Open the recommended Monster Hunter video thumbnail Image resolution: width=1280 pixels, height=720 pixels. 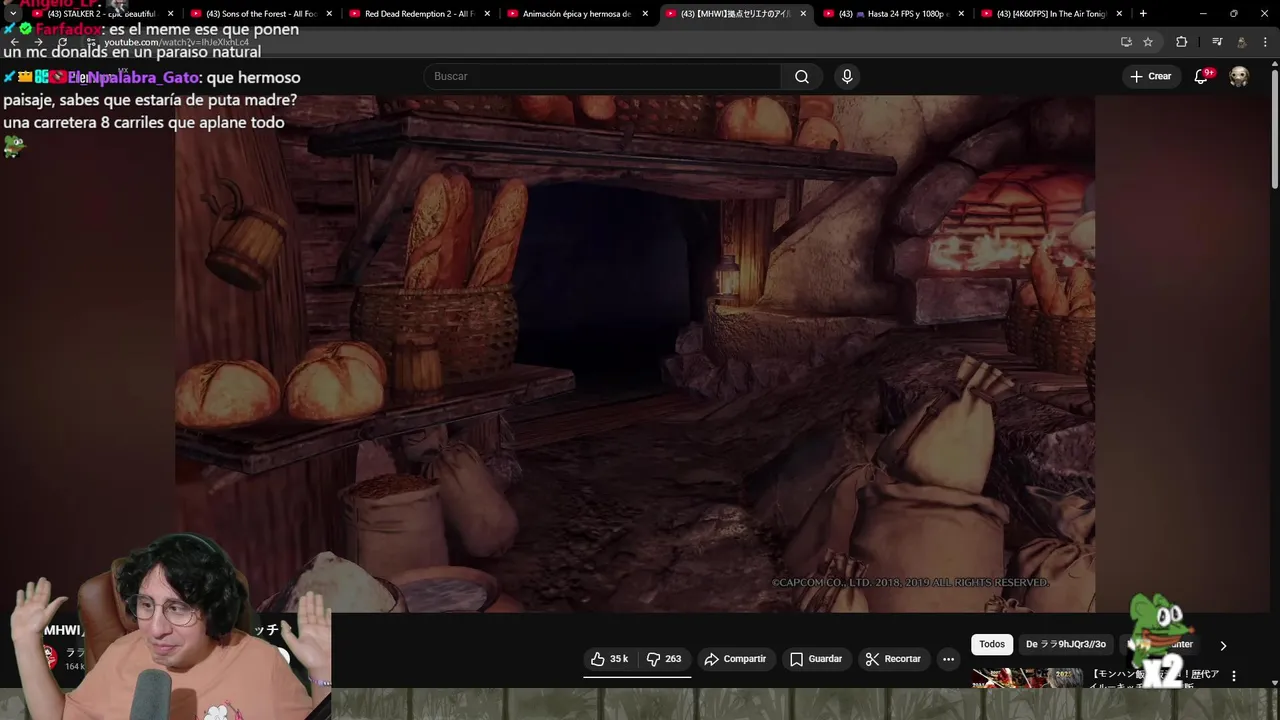coord(1027,678)
